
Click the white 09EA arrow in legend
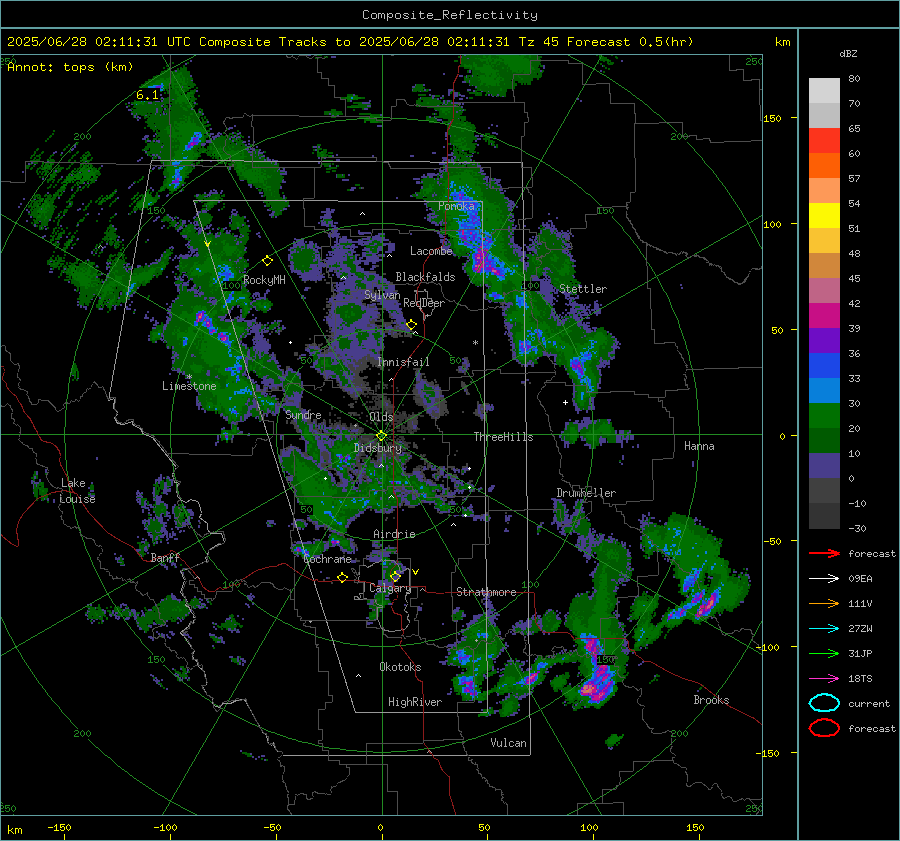click(x=824, y=578)
